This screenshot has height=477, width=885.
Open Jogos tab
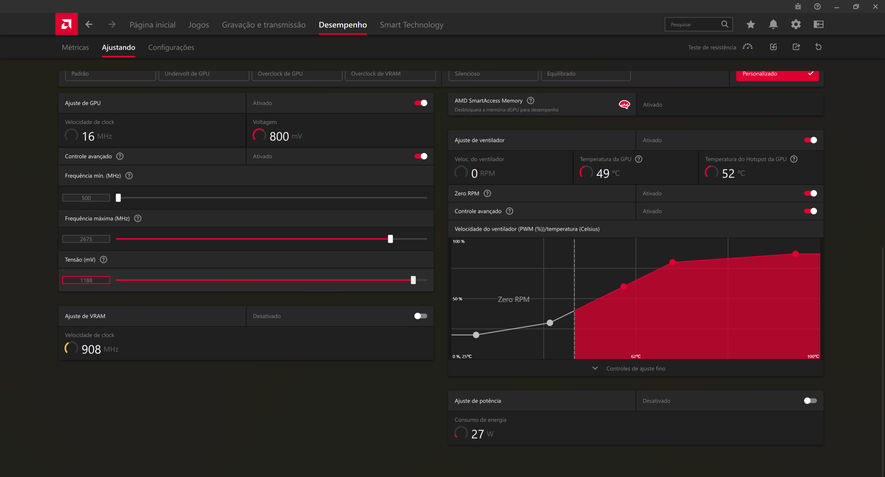pos(199,25)
